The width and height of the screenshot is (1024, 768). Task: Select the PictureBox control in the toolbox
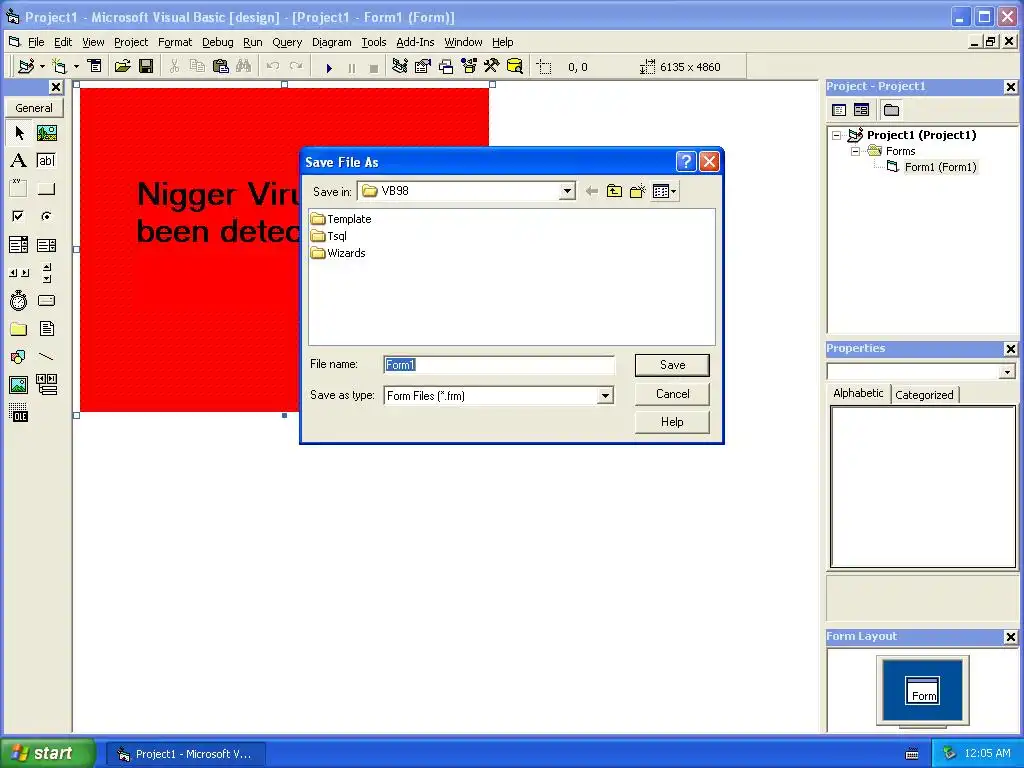[47, 133]
